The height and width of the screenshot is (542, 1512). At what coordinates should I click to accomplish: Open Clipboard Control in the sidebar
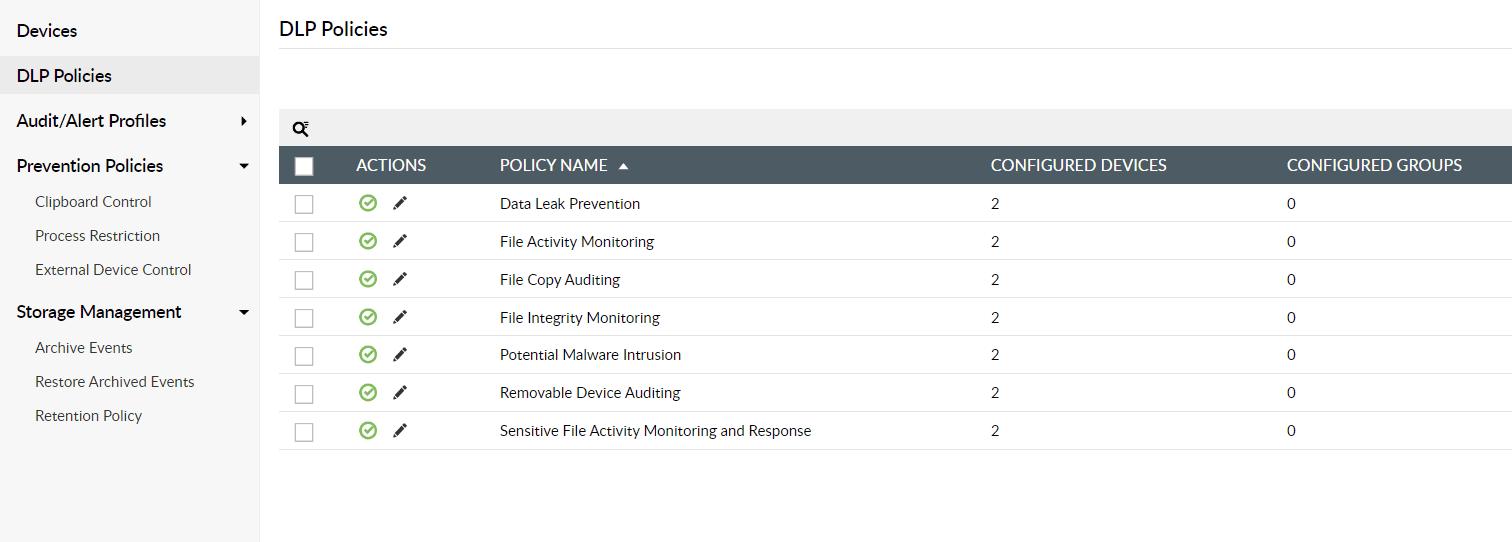pos(93,202)
